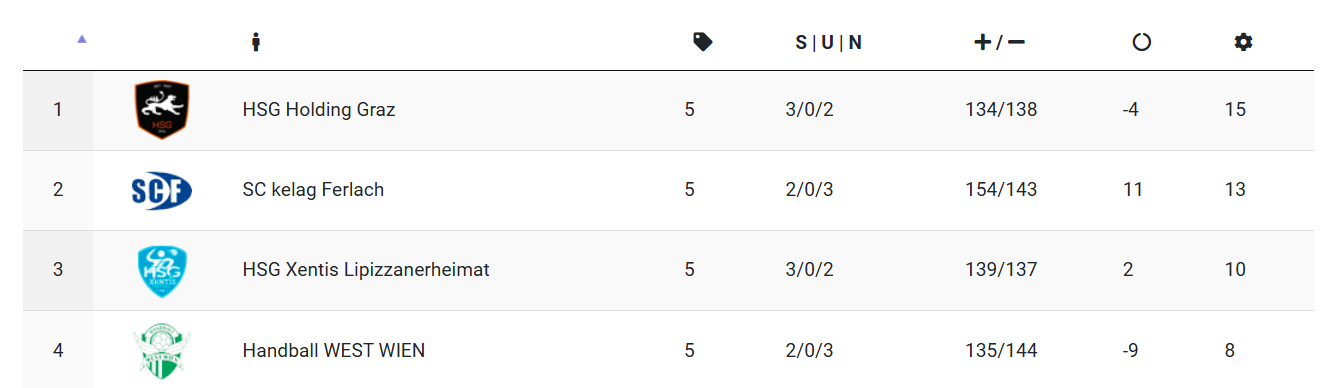
Task: Click the 15 points value for Graz
Action: [x=1235, y=110]
